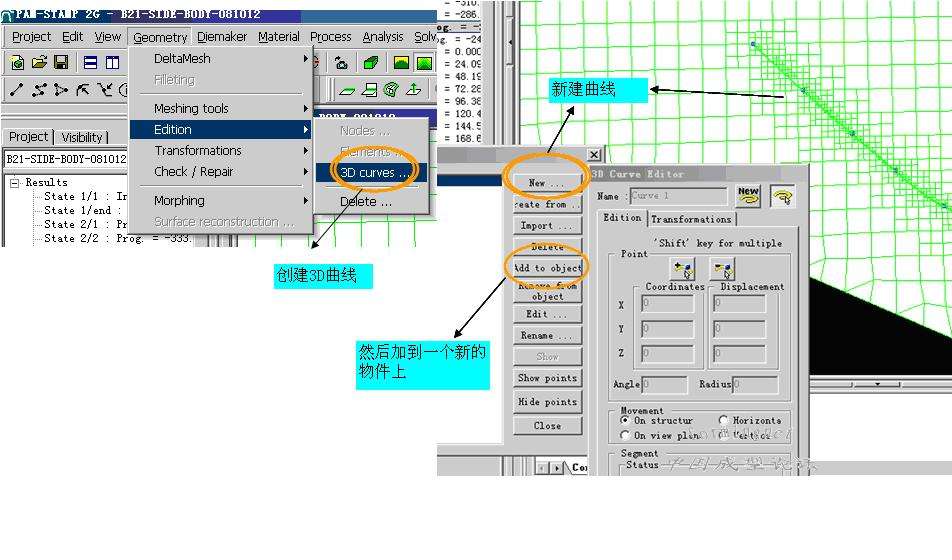Image resolution: width=952 pixels, height=560 pixels.
Task: Click the X Coordinates input field
Action: (x=667, y=305)
